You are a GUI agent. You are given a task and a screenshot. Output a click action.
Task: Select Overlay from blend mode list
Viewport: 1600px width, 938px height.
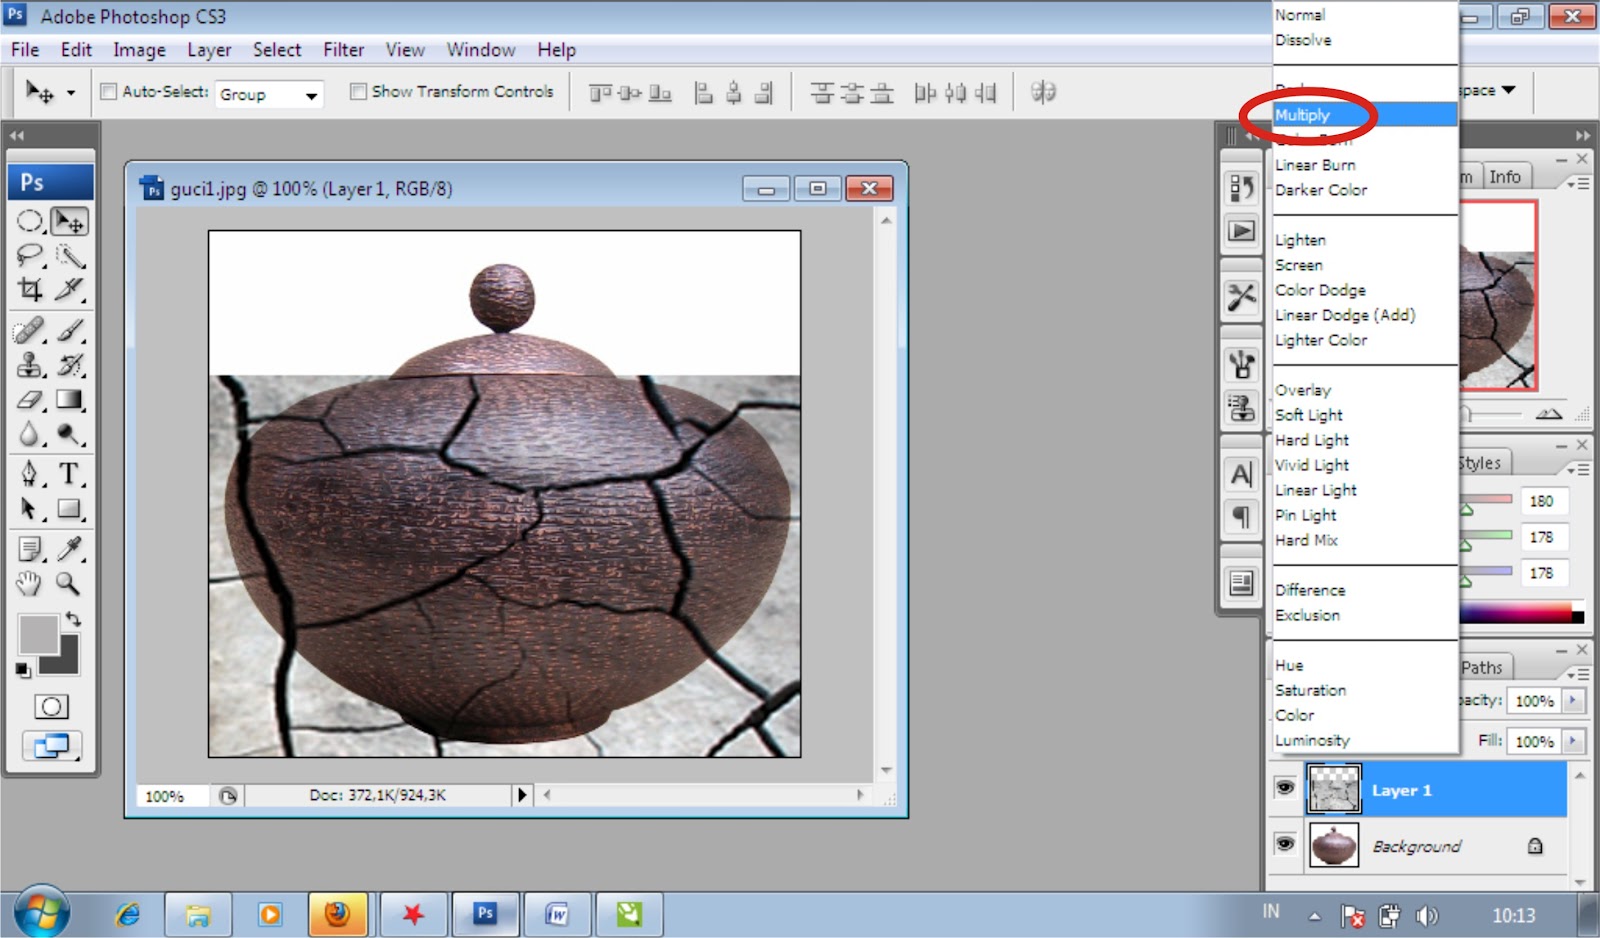pos(1303,390)
